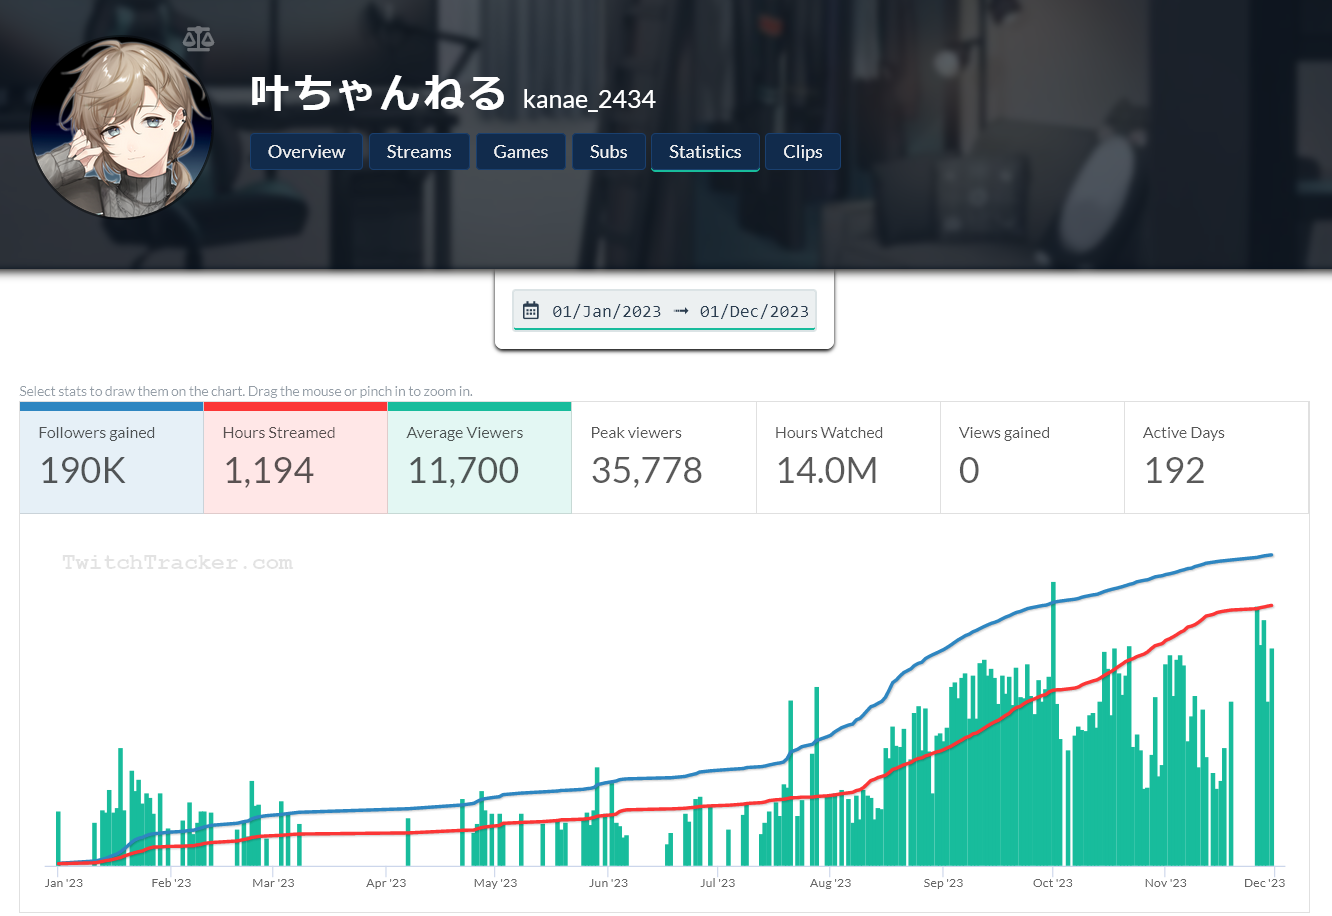
Task: Select the Statistics tab
Action: point(705,152)
